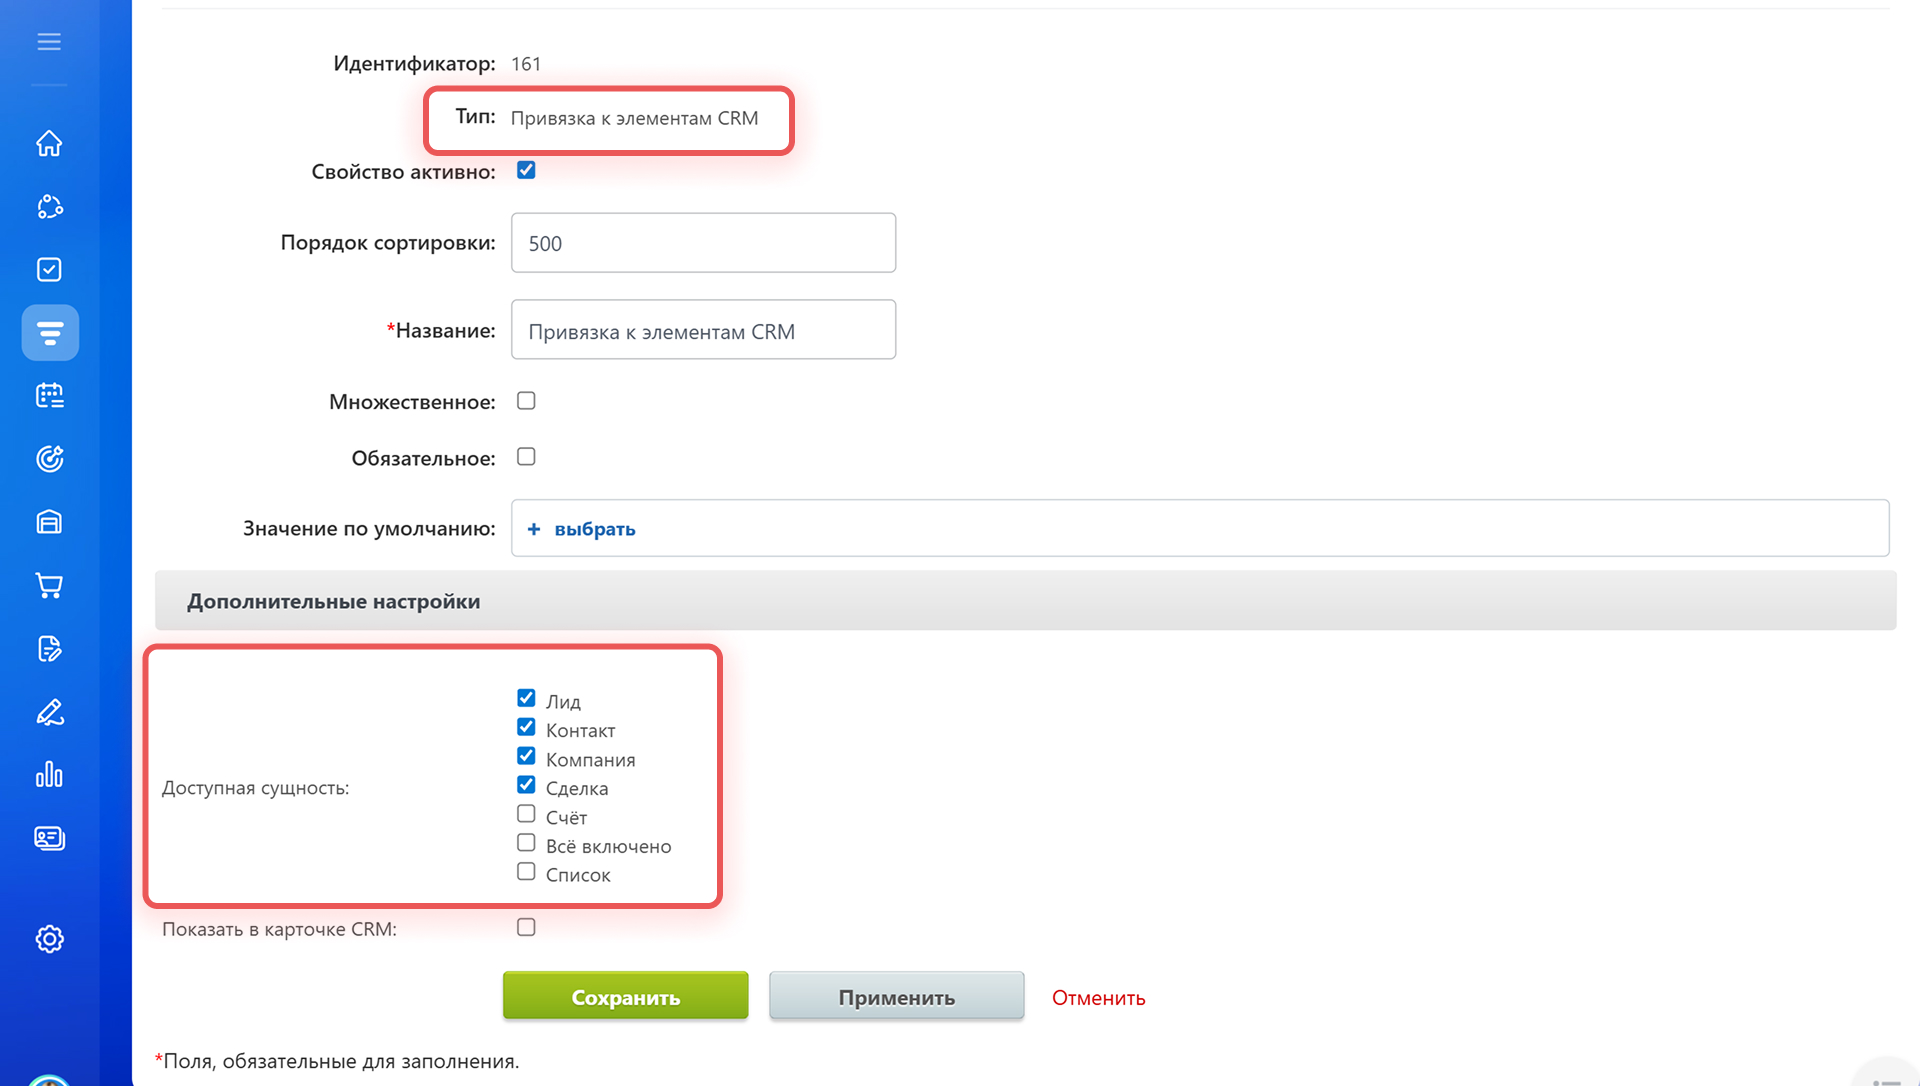Viewport: 1920px width, 1086px height.
Task: Uncheck the "Свойство активно" checkbox
Action: [x=526, y=171]
